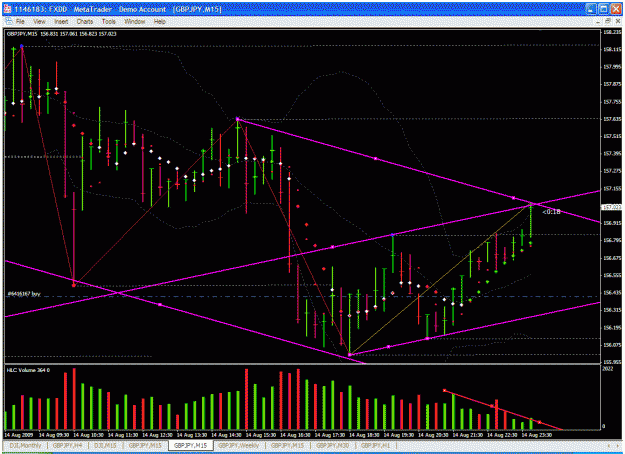Minimize the application window

point(591,9)
